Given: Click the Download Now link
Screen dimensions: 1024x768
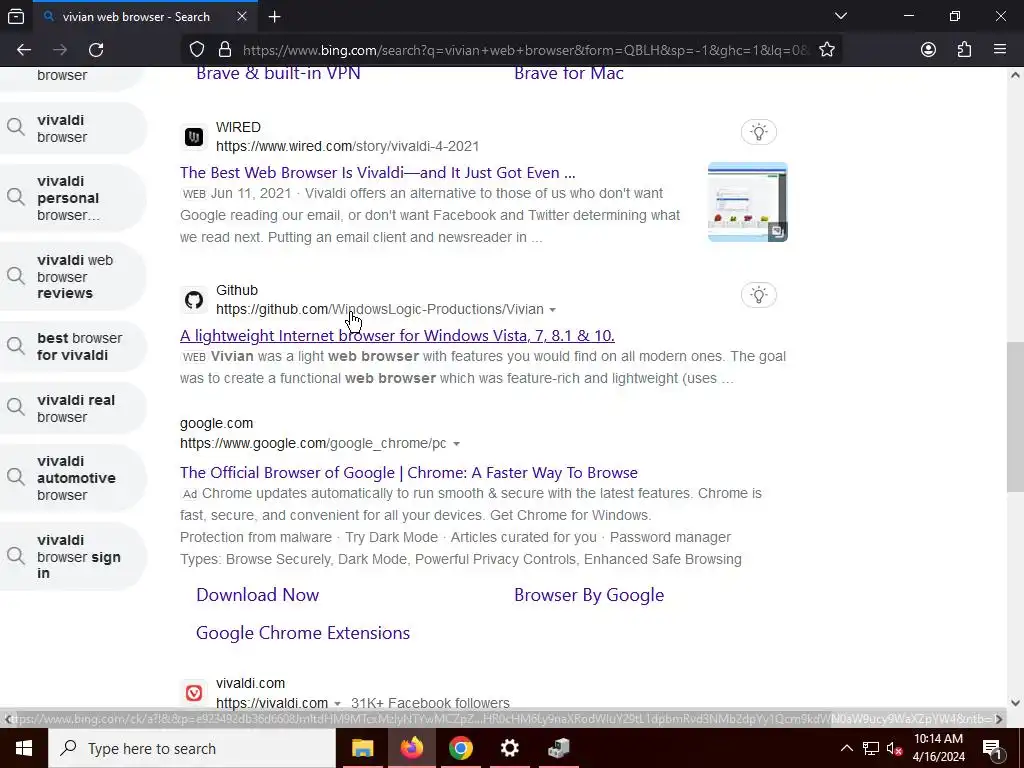Looking at the screenshot, I should click(x=257, y=595).
